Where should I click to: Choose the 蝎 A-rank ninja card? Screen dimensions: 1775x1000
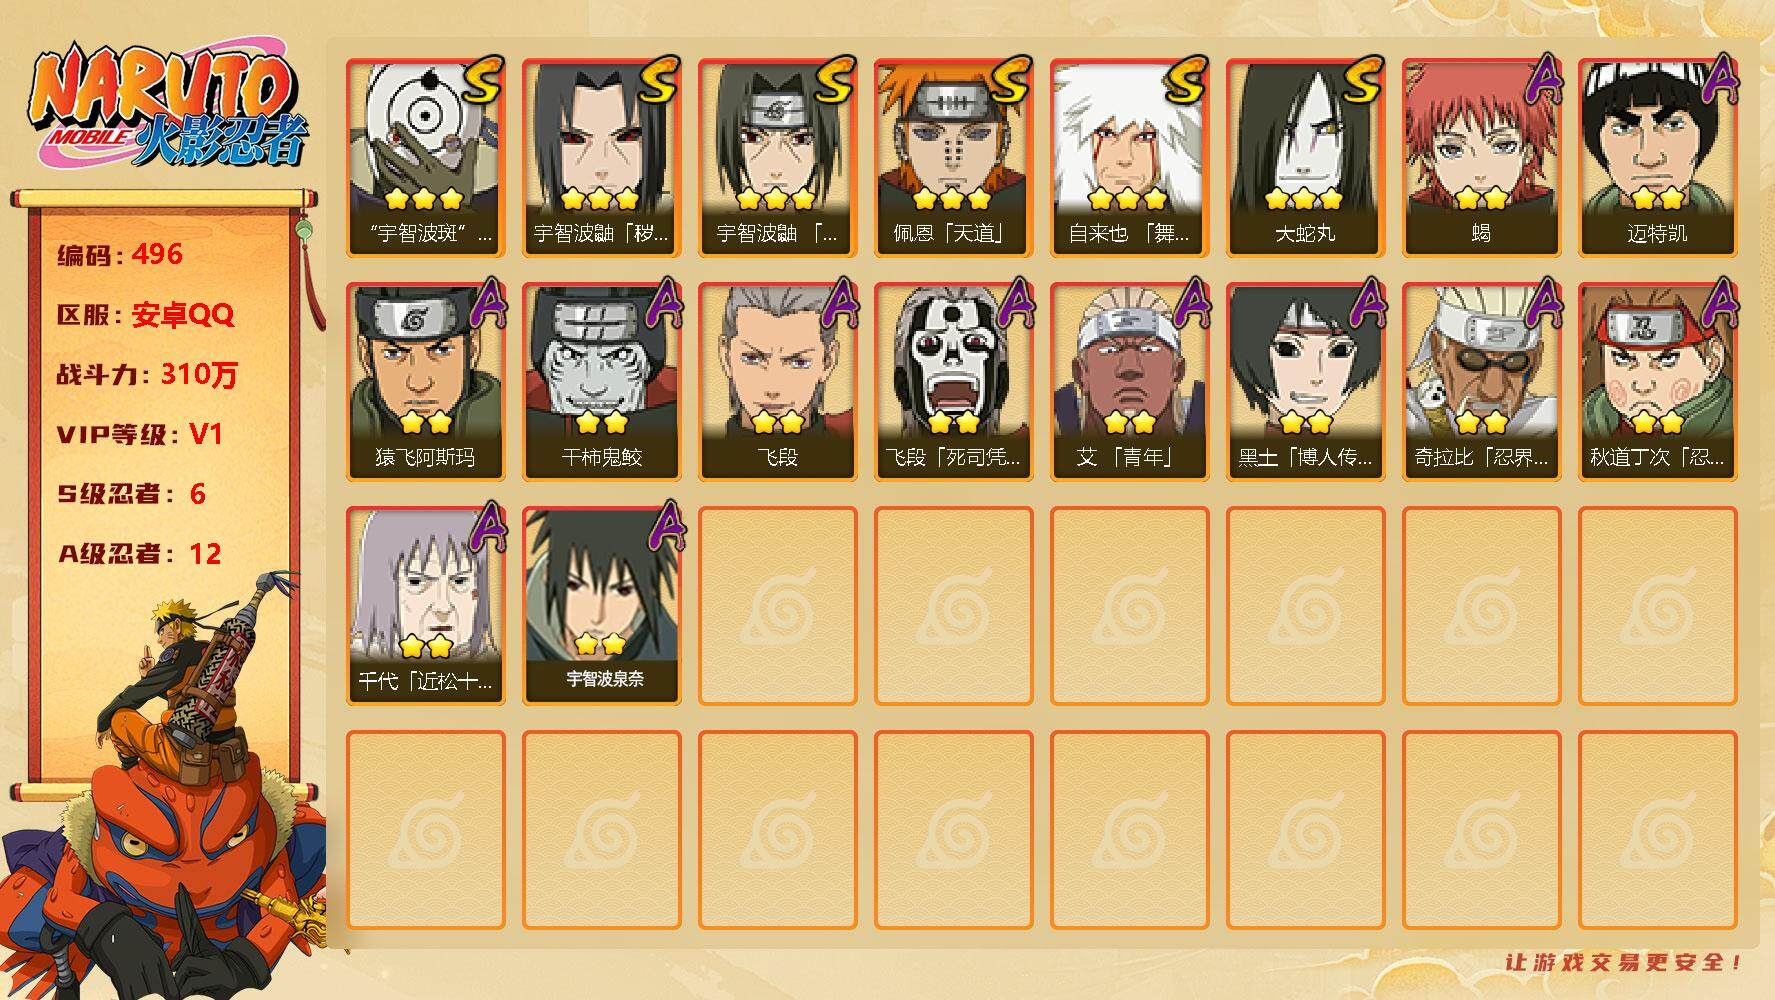coord(1481,158)
